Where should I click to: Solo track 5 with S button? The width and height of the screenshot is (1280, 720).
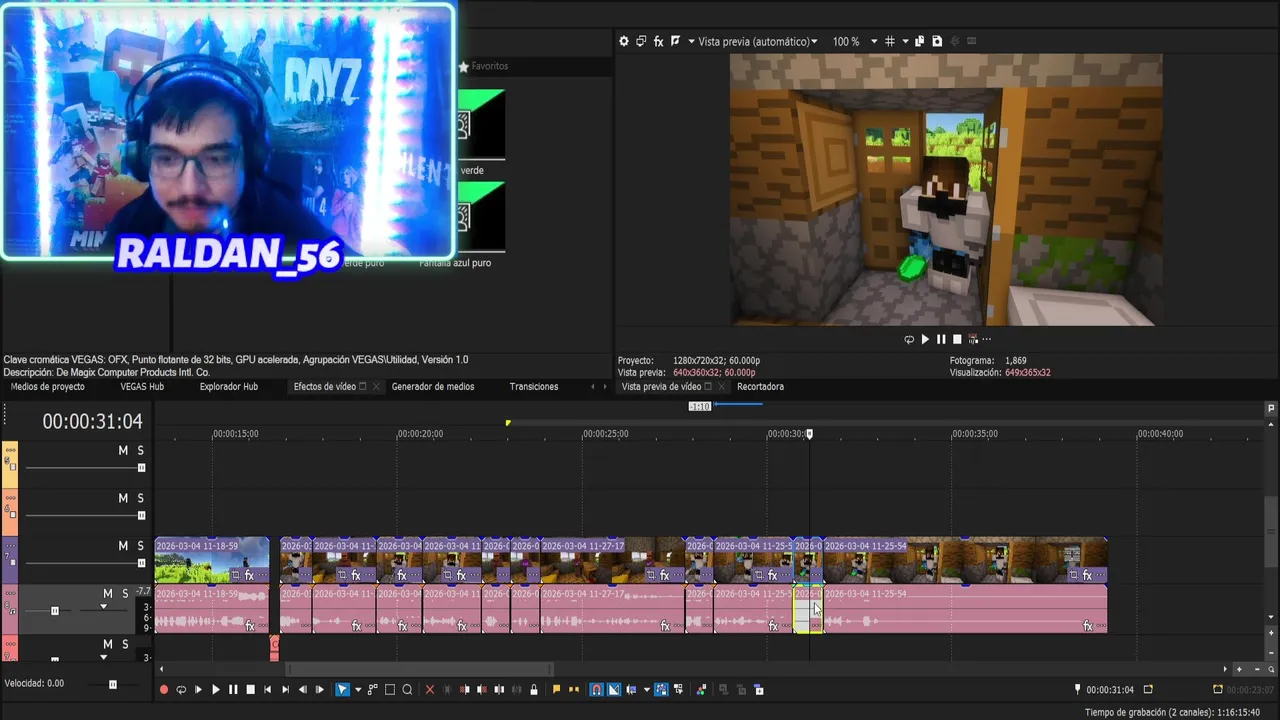pos(140,451)
